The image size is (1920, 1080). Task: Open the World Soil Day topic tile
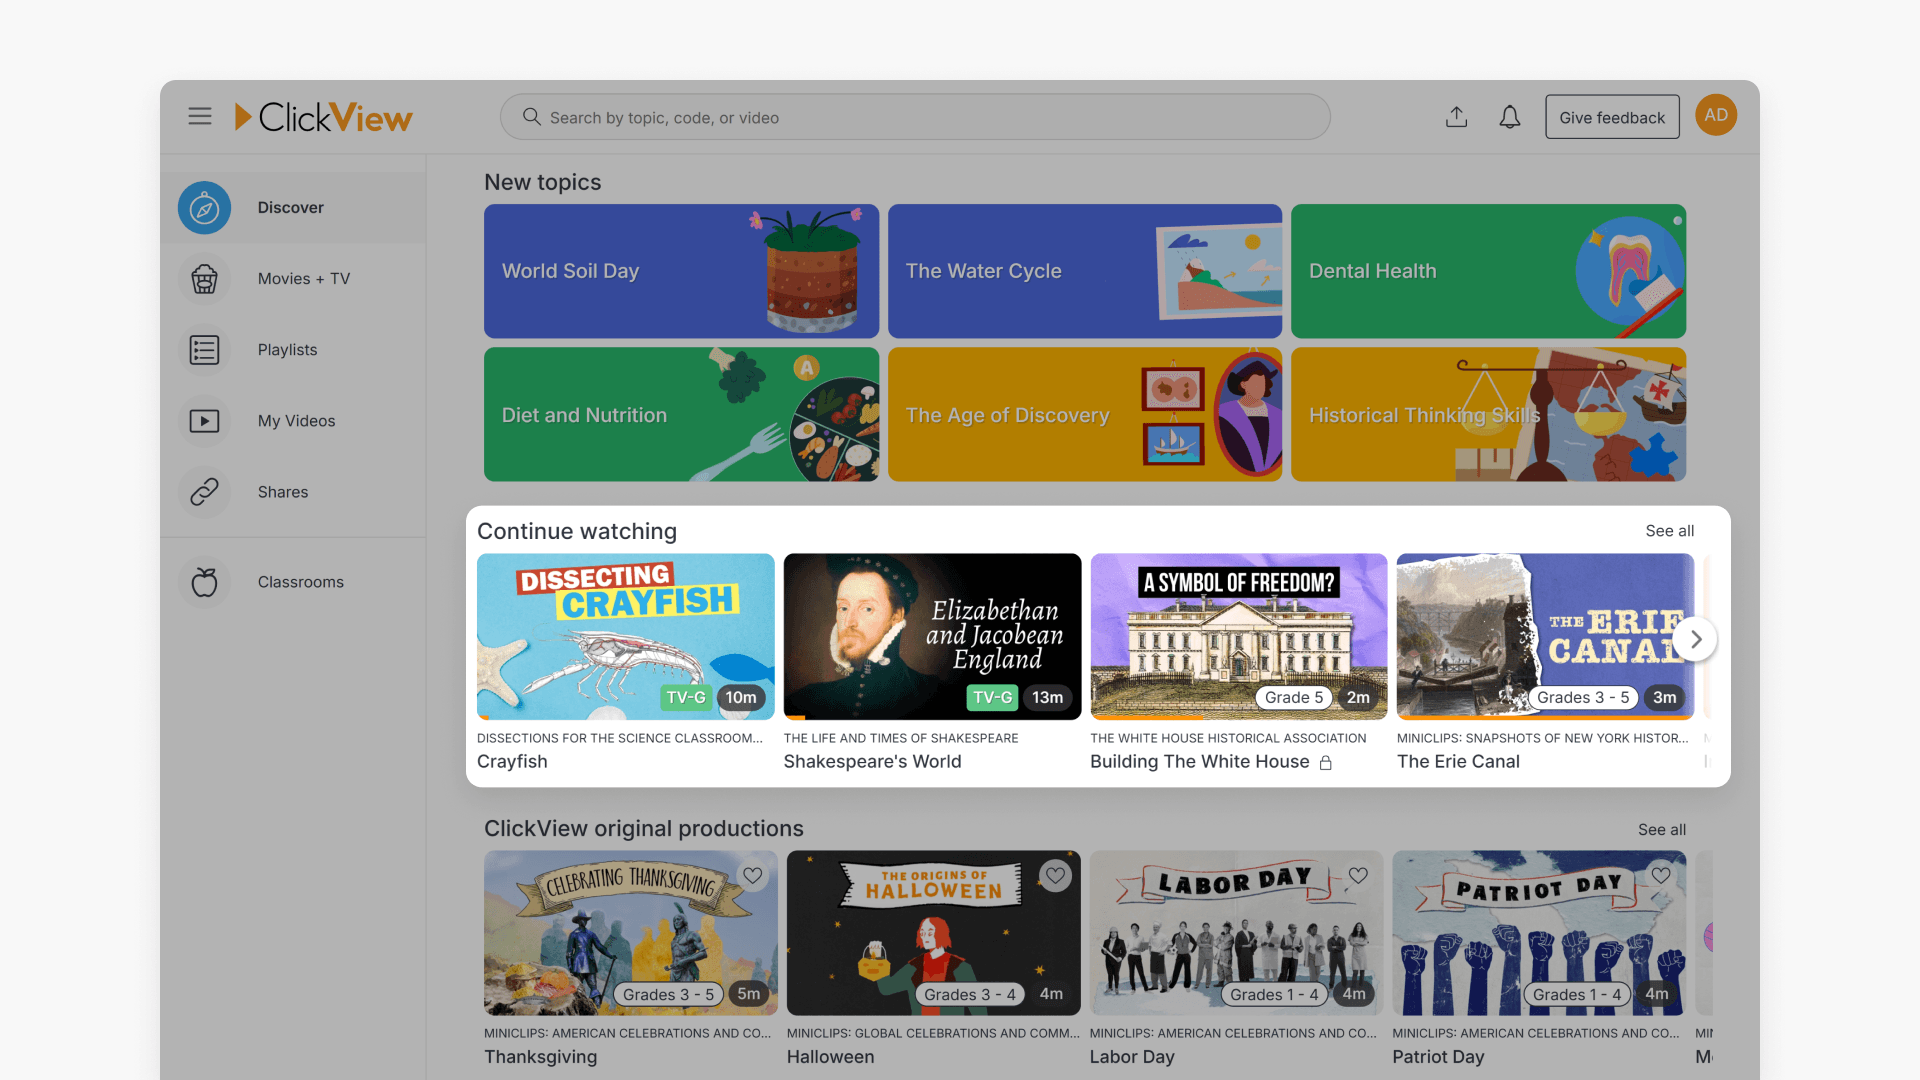click(681, 271)
